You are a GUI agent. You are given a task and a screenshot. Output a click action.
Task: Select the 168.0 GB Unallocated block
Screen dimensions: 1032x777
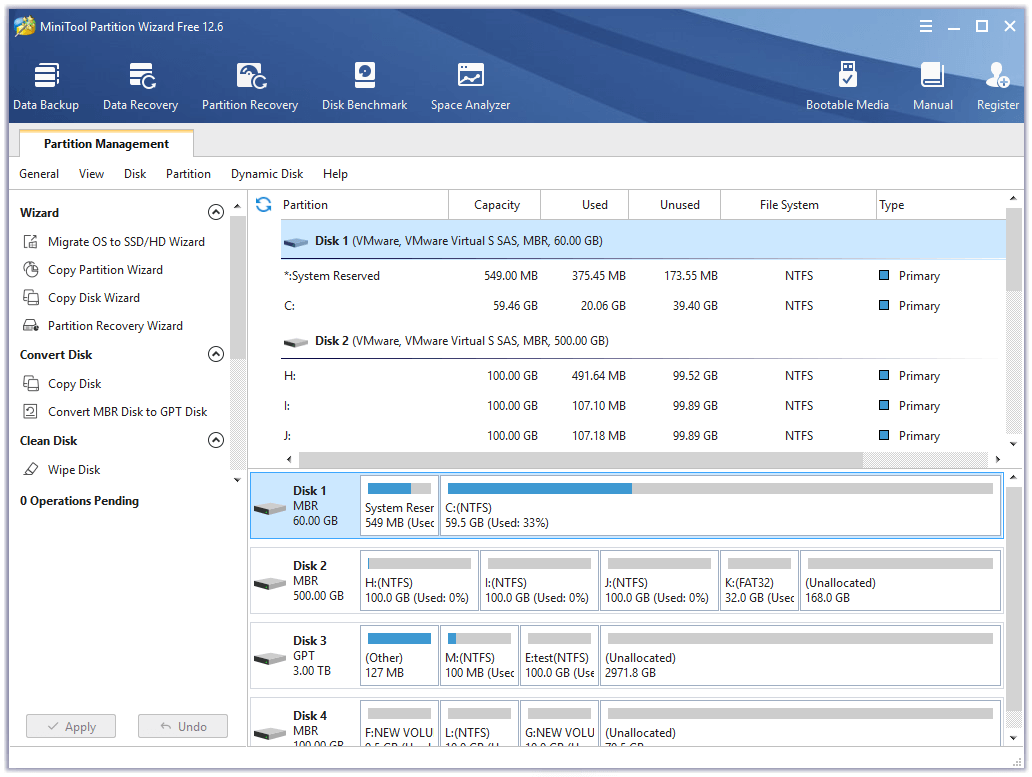tap(901, 581)
